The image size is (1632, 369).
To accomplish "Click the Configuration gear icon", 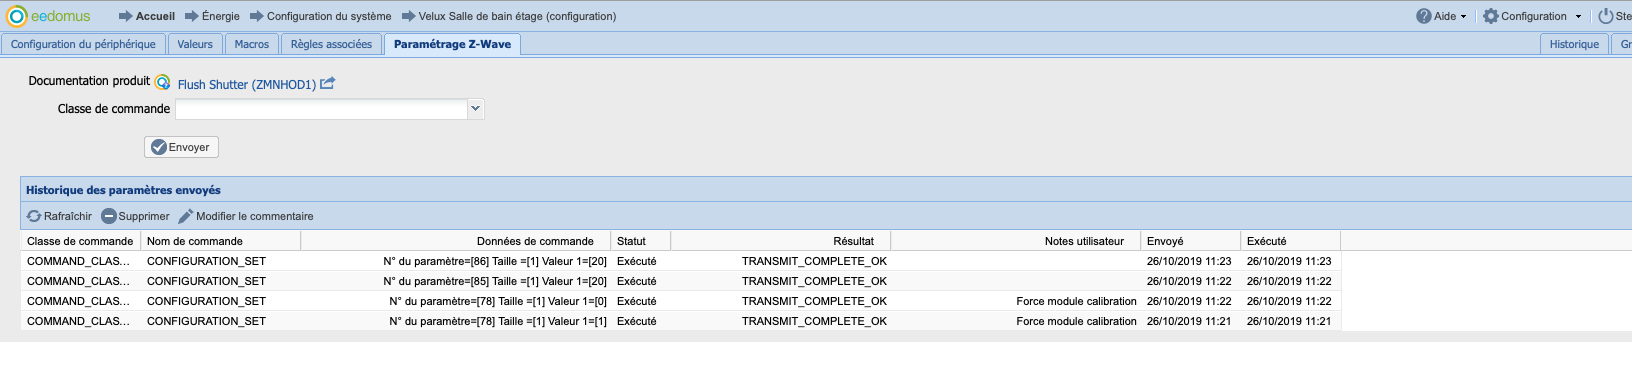I will (x=1491, y=16).
